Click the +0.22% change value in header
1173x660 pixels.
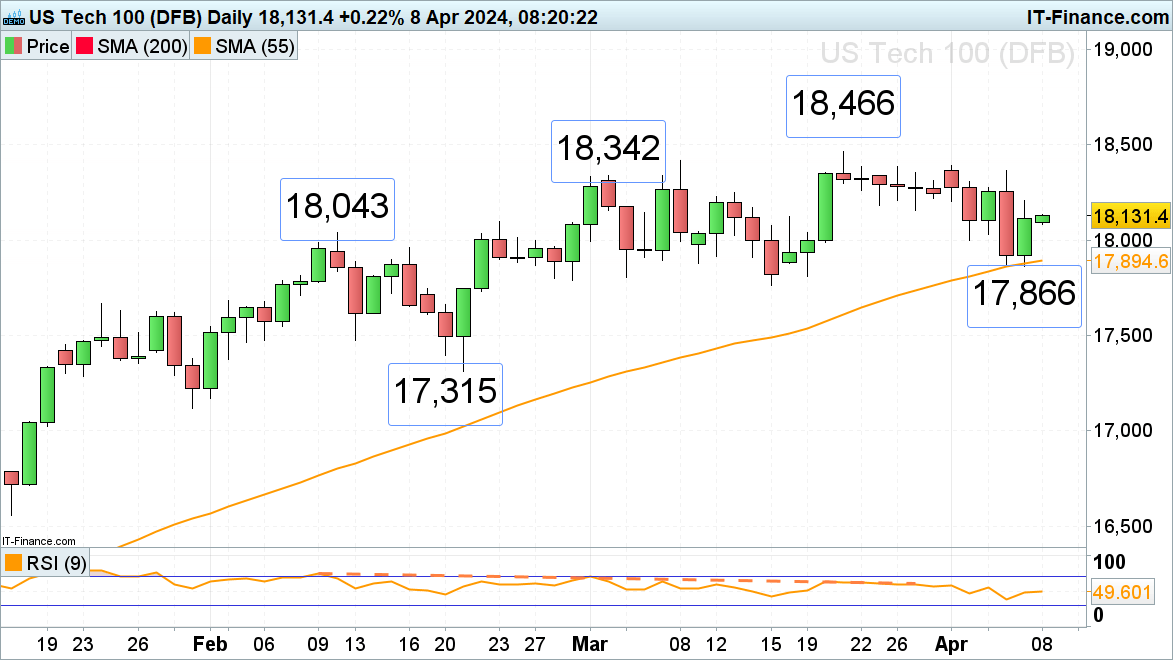pyautogui.click(x=371, y=16)
